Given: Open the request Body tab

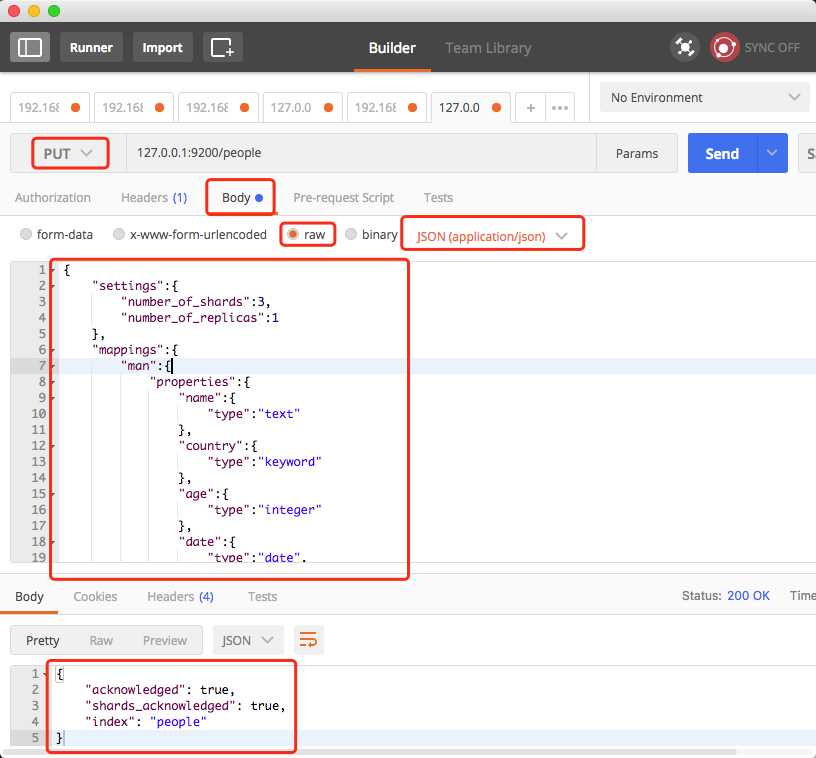Looking at the screenshot, I should coord(242,198).
